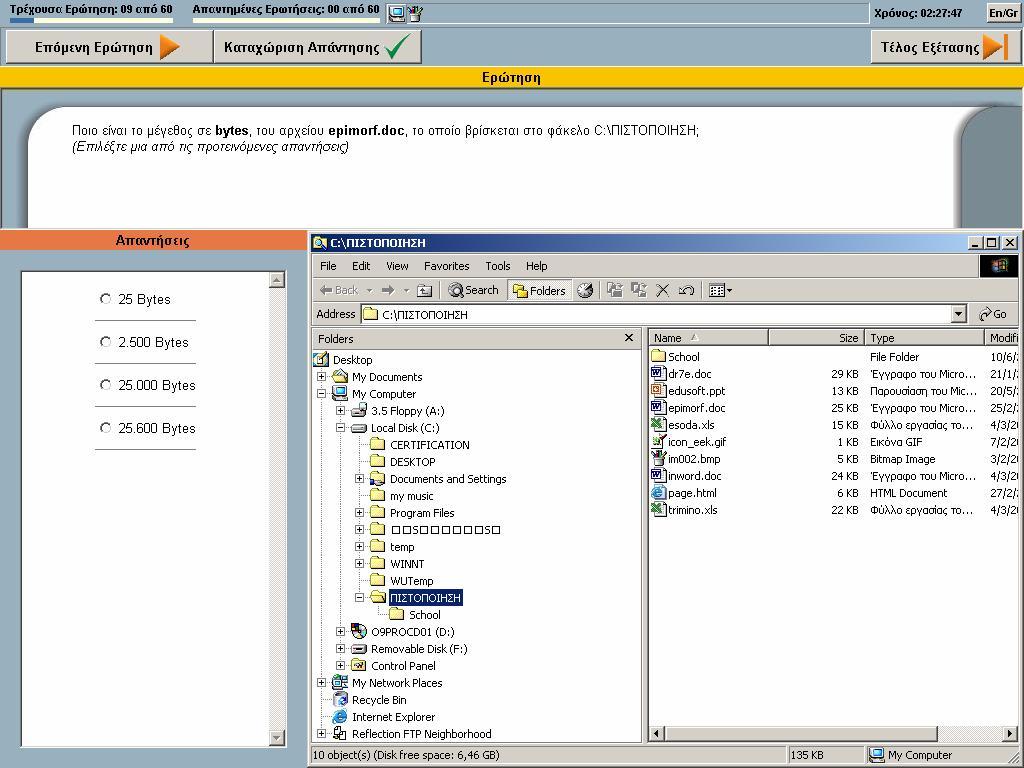Expand Program Files node
This screenshot has width=1024, height=768.
click(359, 513)
